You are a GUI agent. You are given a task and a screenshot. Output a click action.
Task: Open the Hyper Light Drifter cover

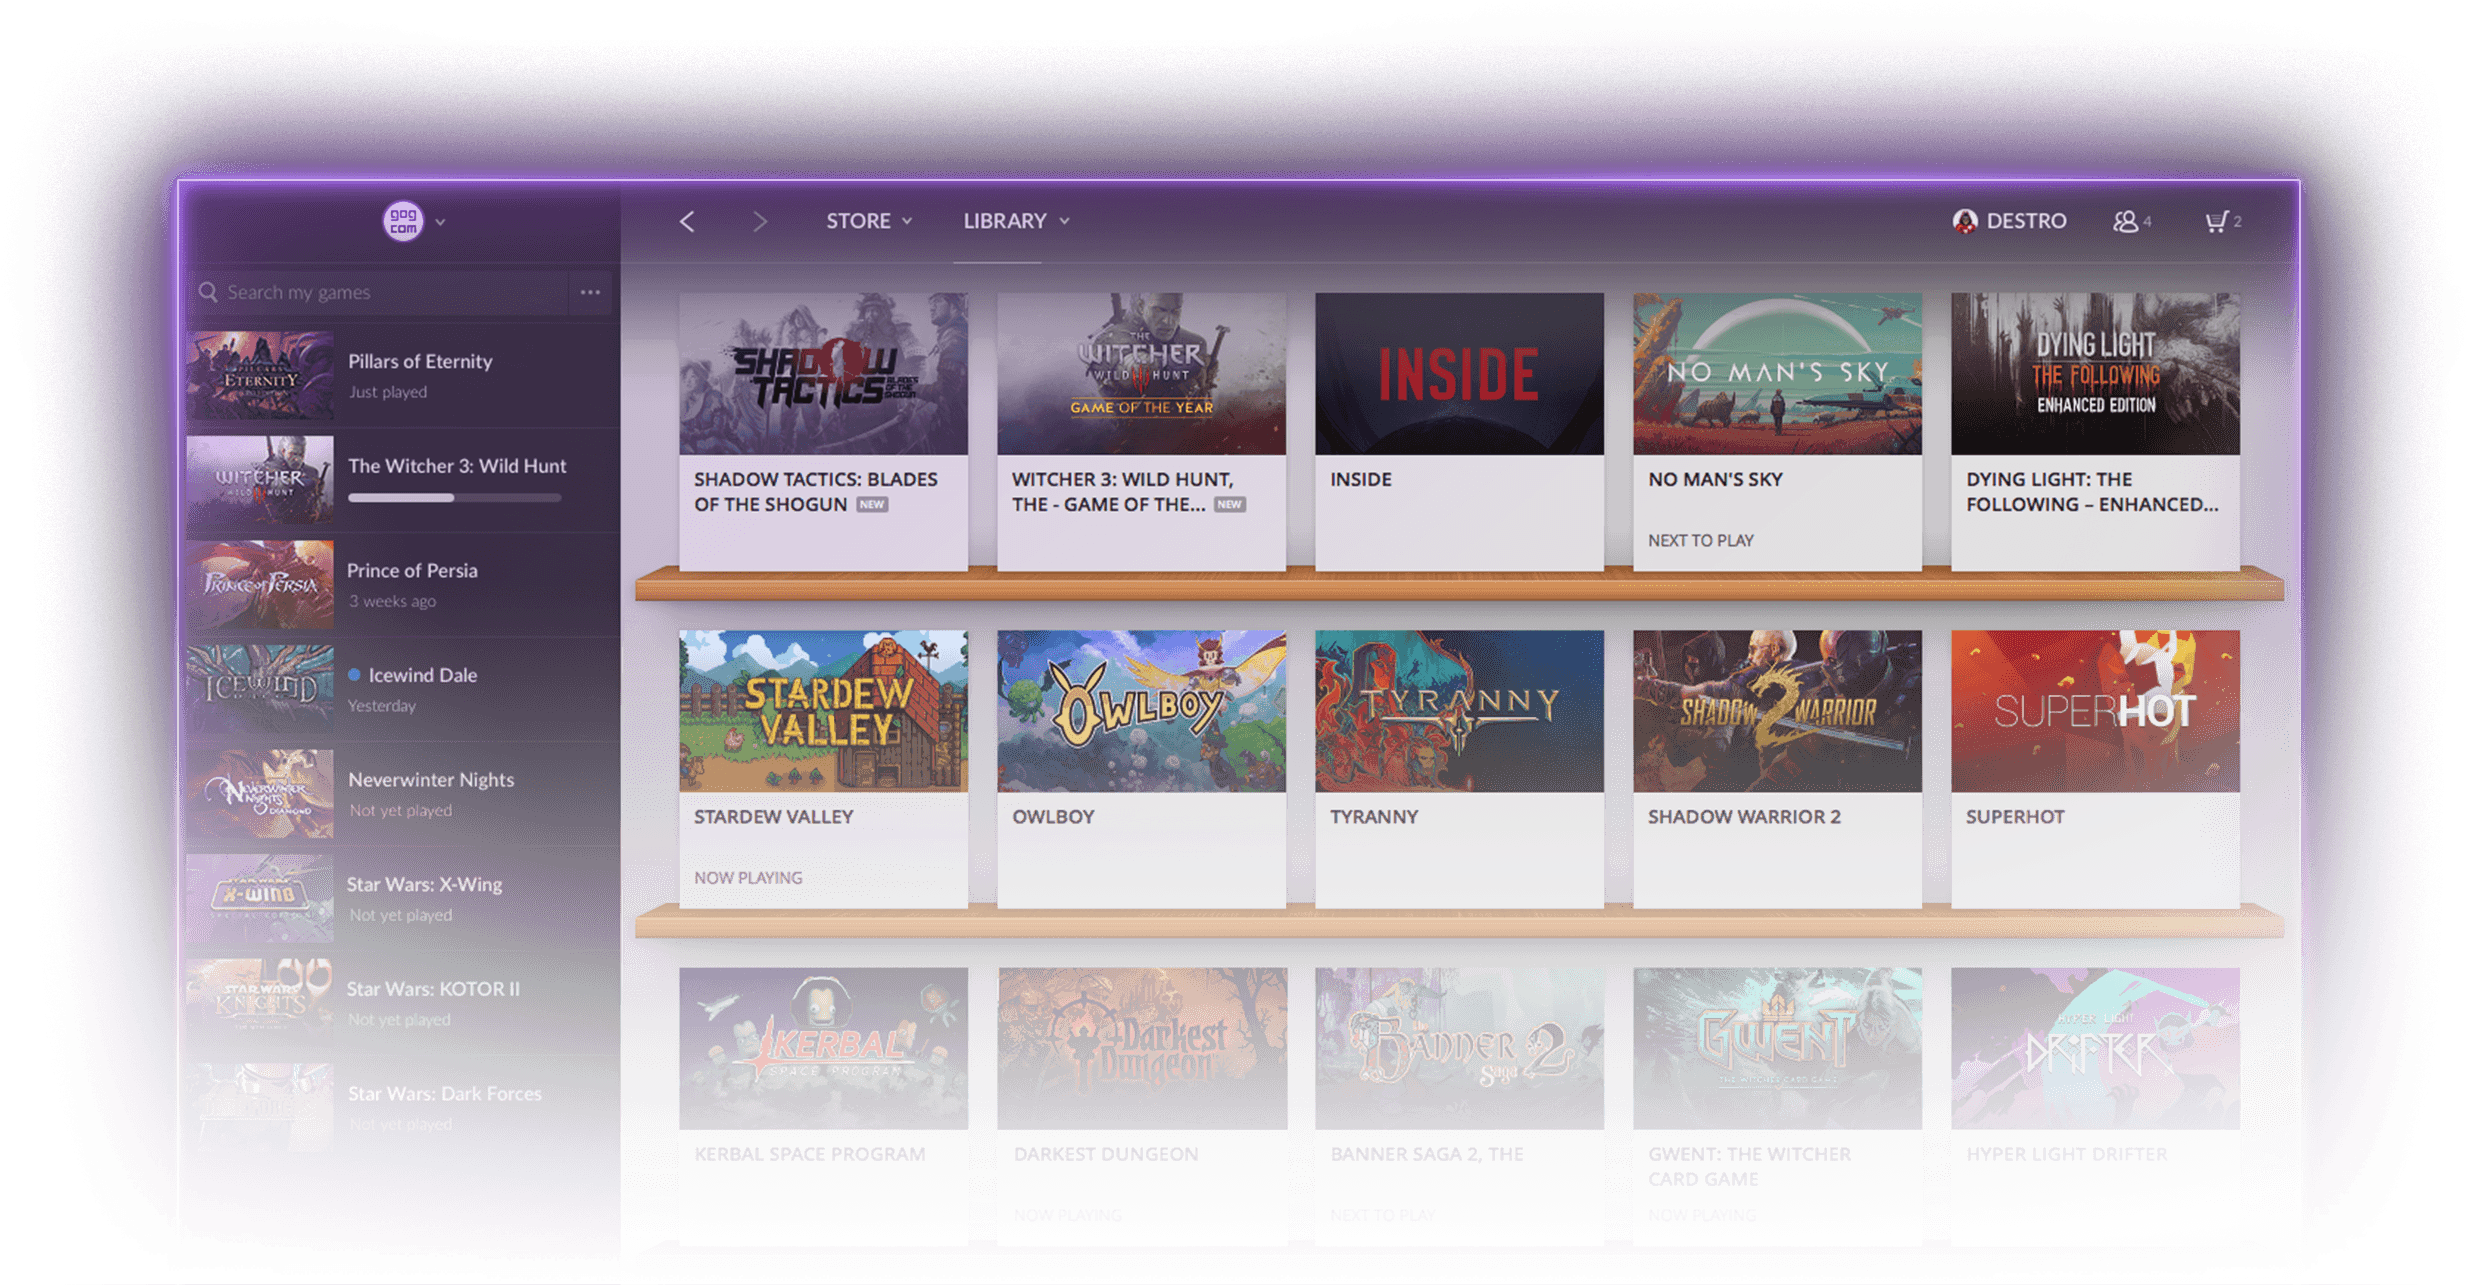[2095, 1048]
